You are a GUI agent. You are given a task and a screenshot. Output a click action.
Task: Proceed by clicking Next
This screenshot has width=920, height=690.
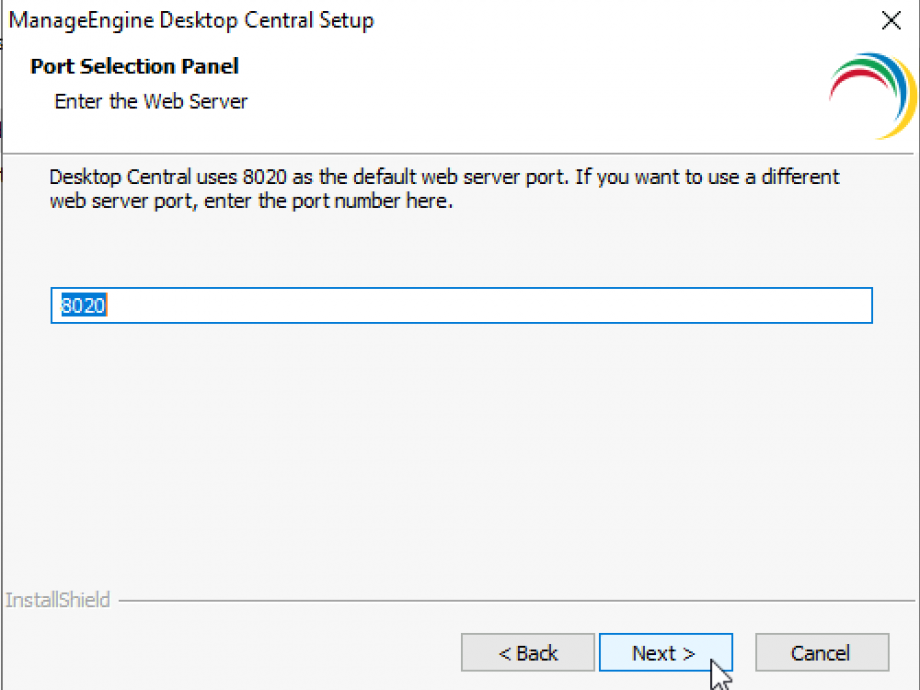[666, 652]
